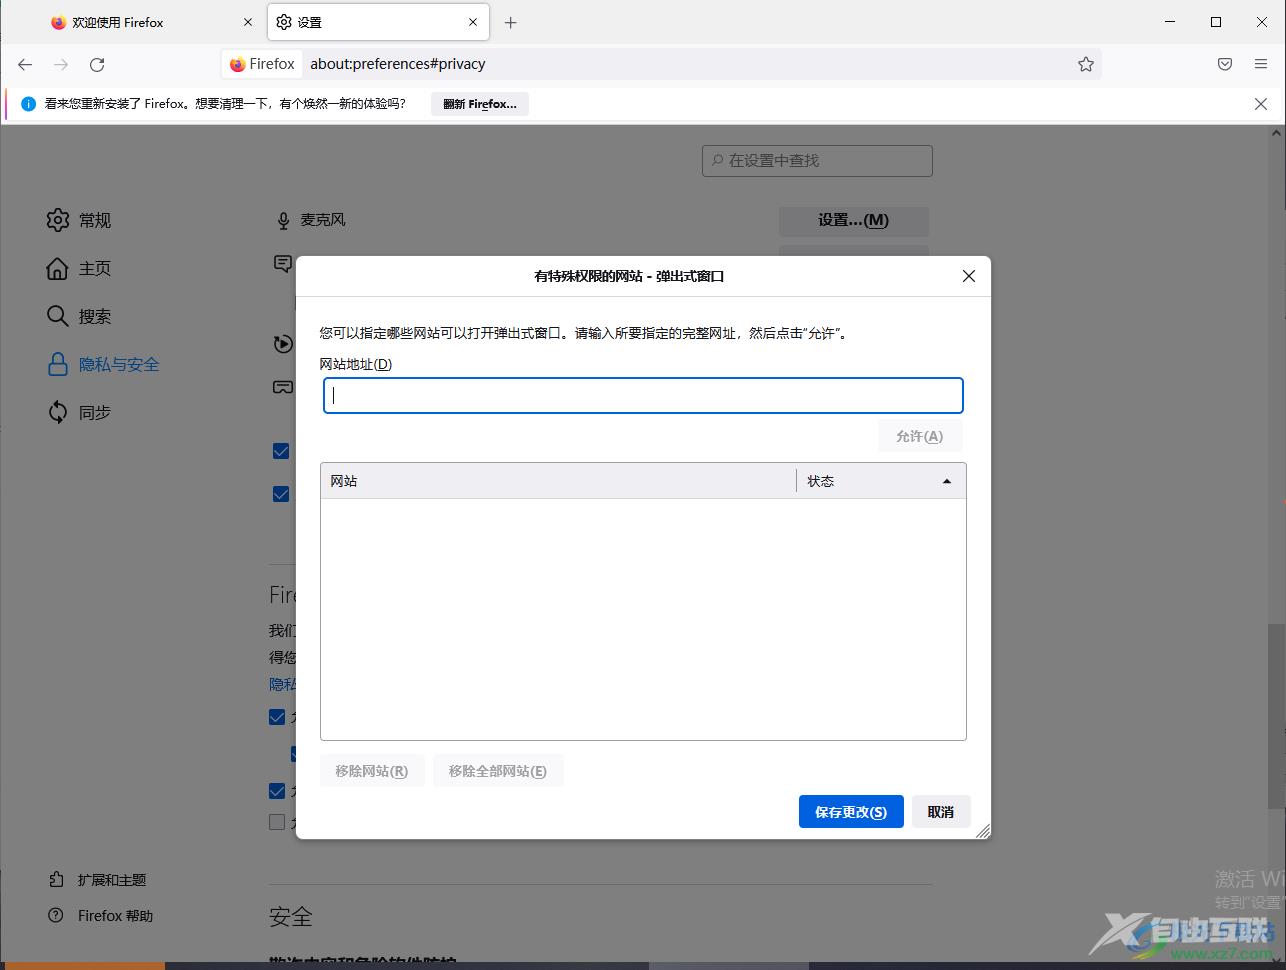
Task: Open a new tab with plus
Action: coord(511,22)
